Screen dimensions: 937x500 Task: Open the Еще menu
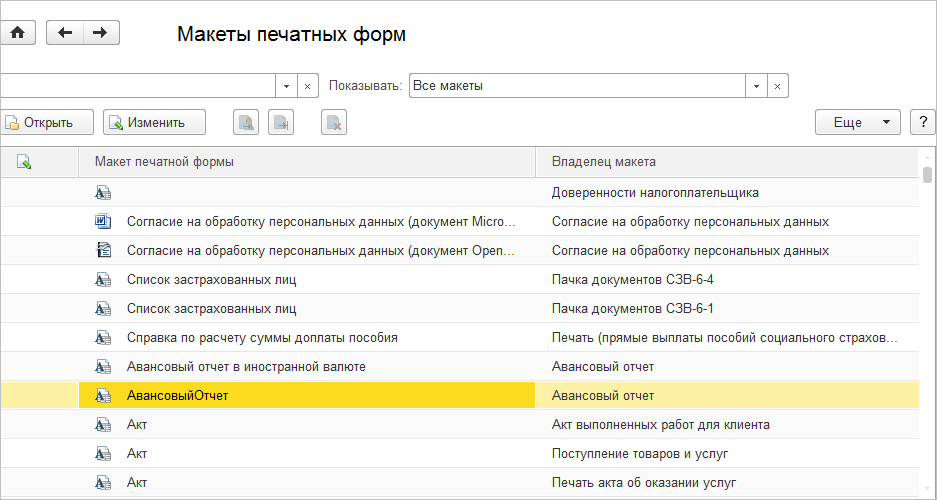[858, 122]
